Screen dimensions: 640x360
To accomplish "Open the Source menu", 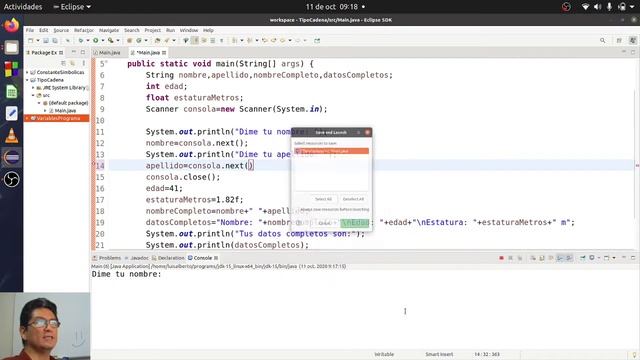I will click(x=61, y=30).
